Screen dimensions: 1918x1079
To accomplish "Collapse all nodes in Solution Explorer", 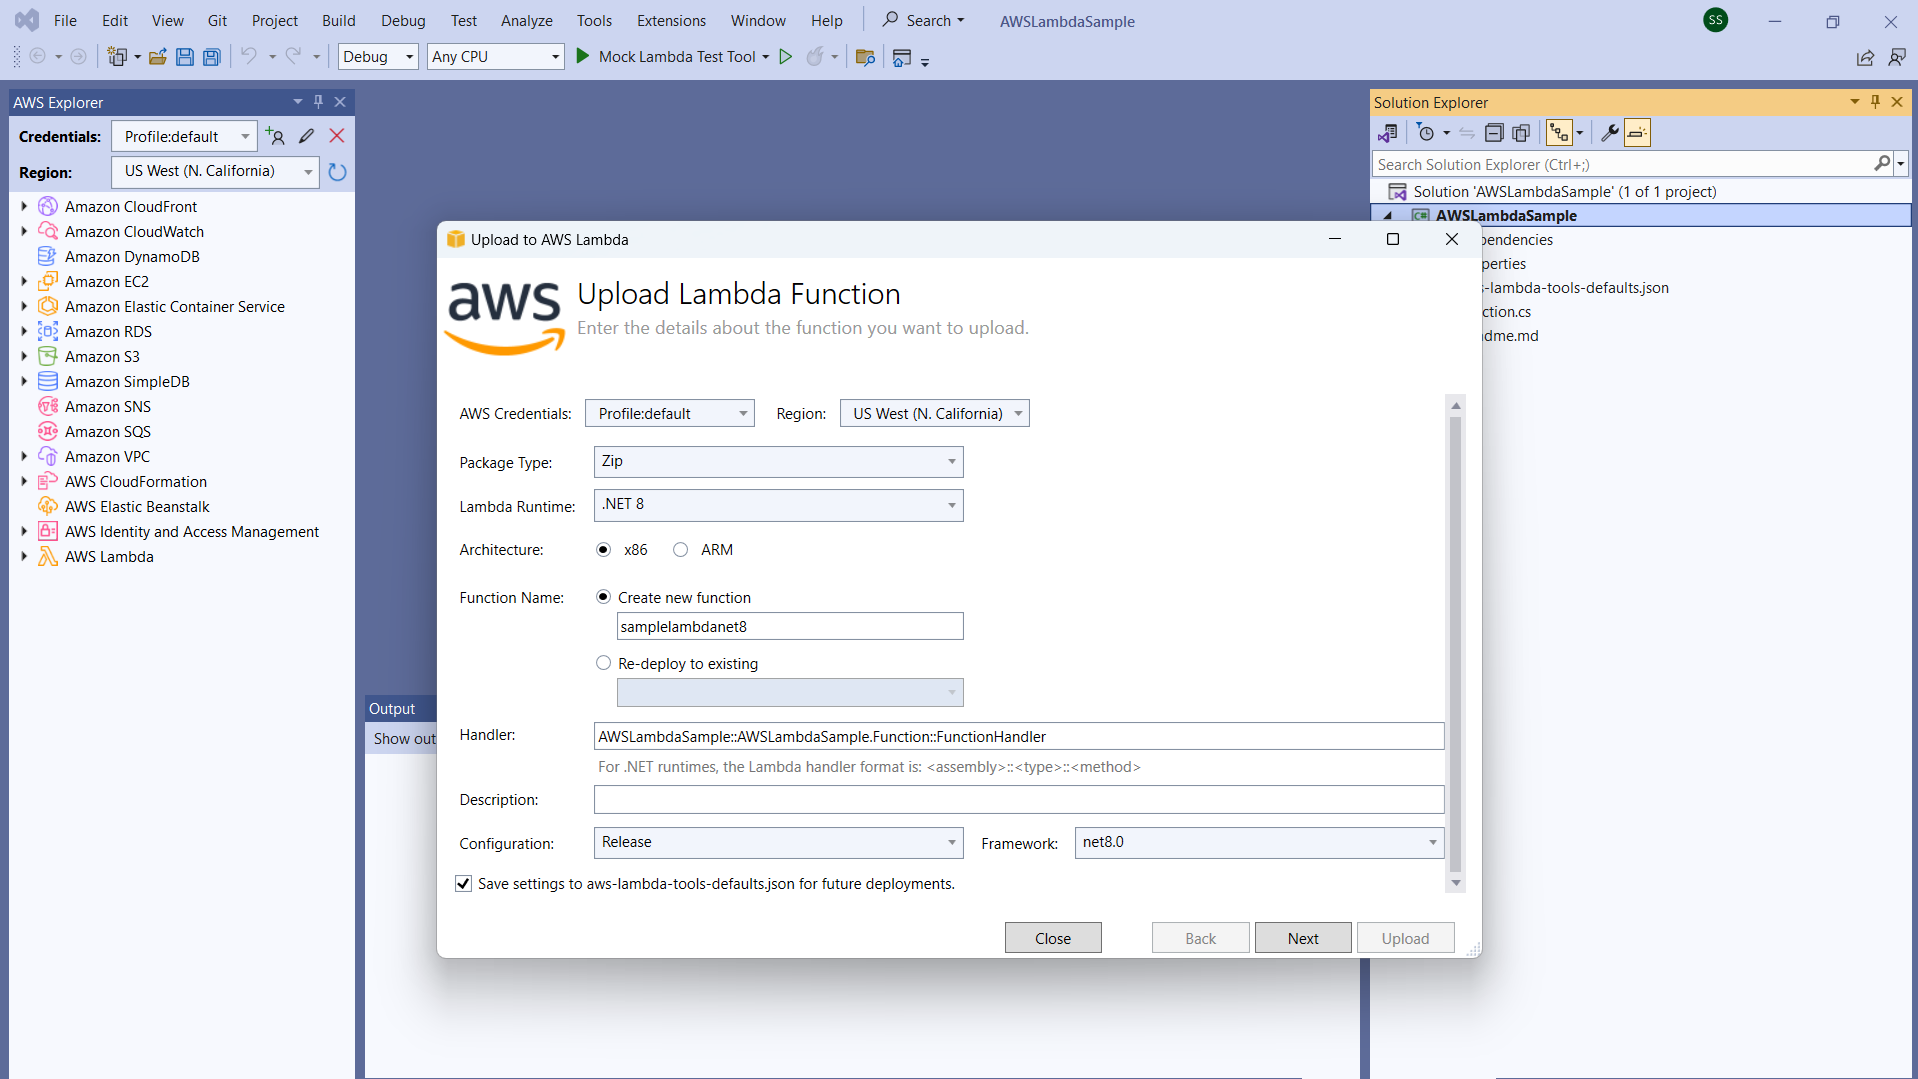I will coord(1494,132).
